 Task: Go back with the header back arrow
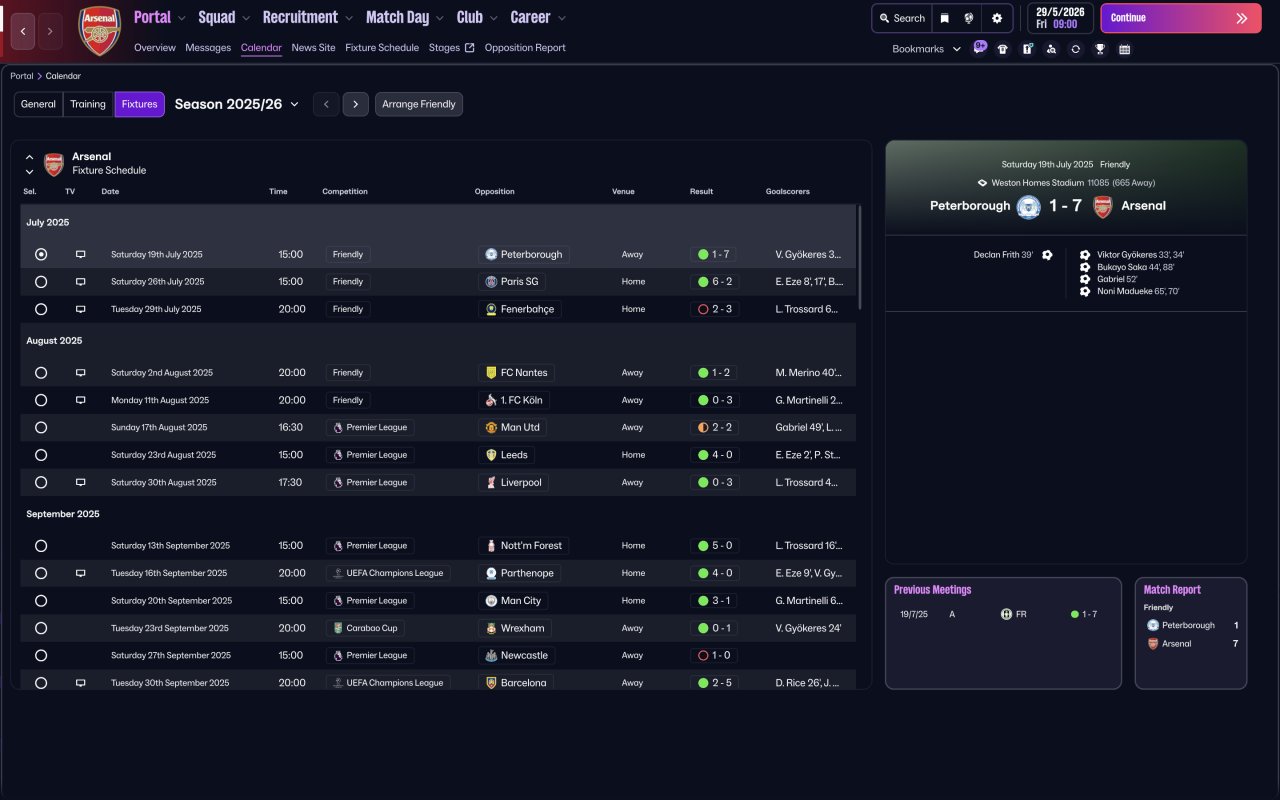(23, 31)
